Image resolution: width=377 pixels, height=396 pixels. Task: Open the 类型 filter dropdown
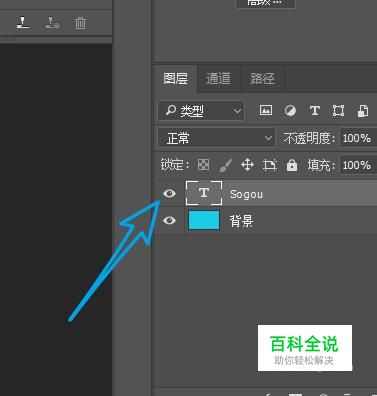pos(201,111)
